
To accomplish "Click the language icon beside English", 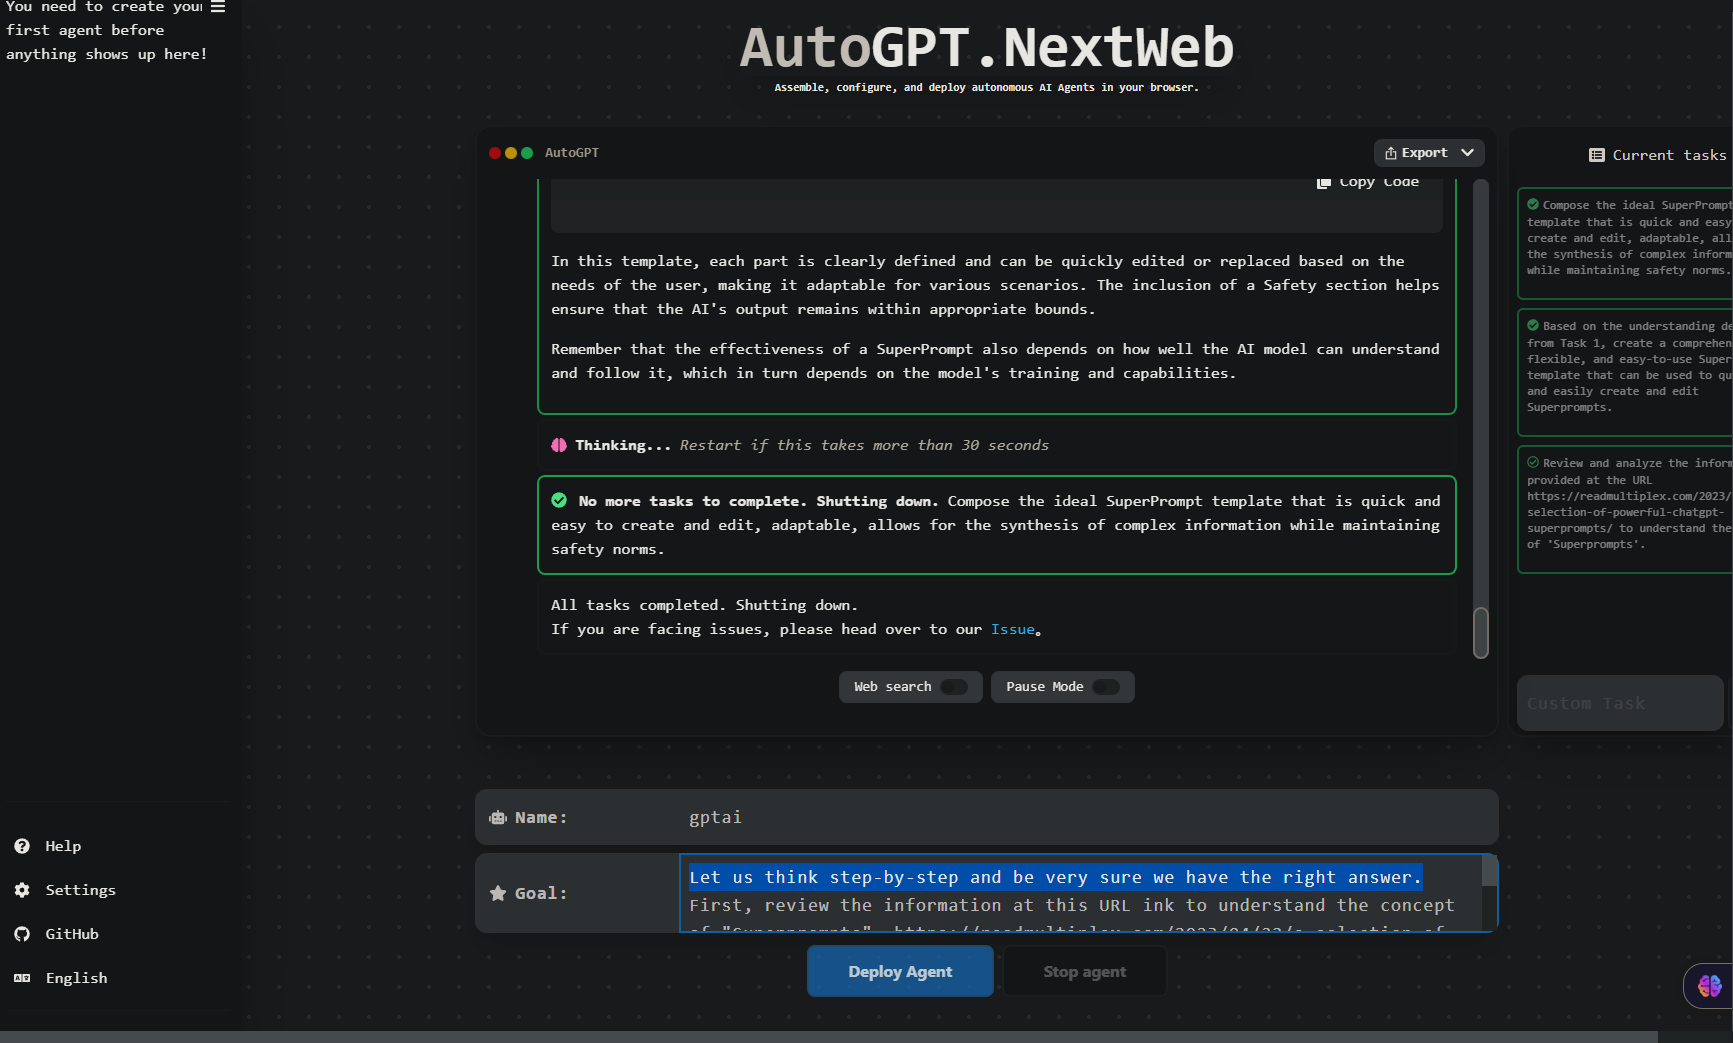I will point(22,978).
